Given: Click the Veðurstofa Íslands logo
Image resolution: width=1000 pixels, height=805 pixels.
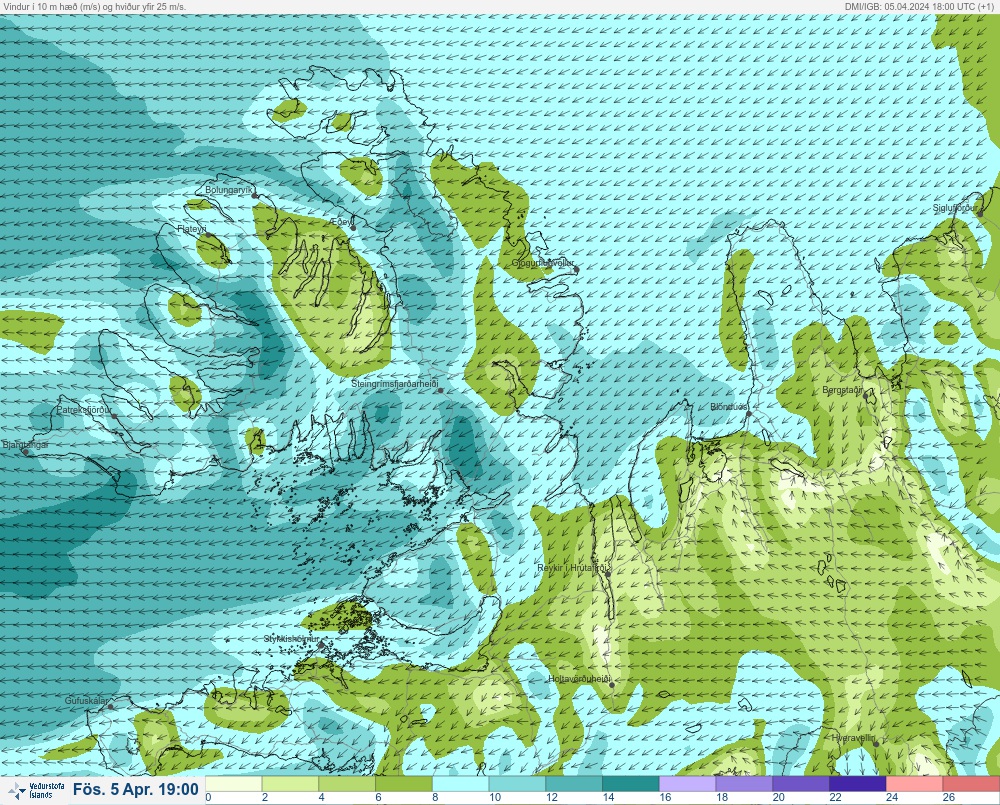Looking at the screenshot, I should click(x=36, y=790).
